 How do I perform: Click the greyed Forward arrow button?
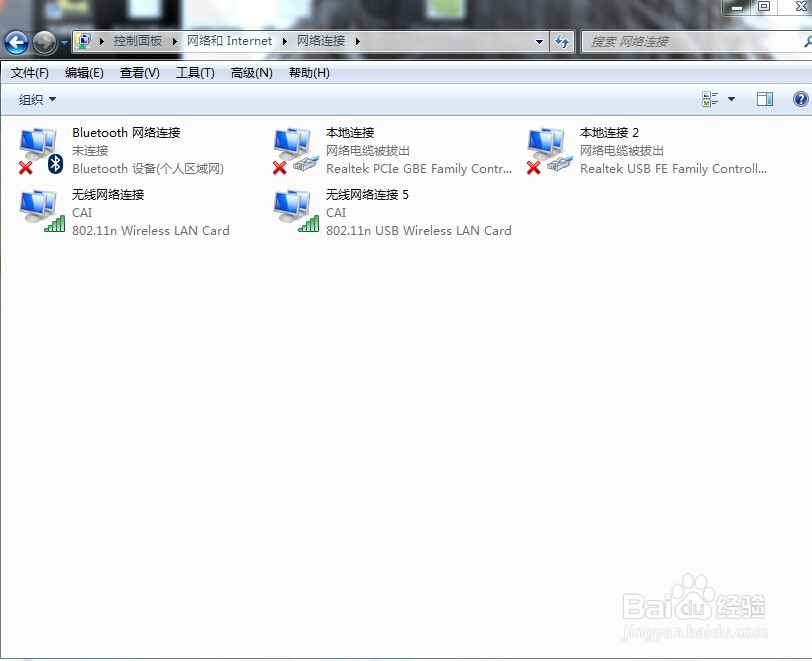point(45,42)
